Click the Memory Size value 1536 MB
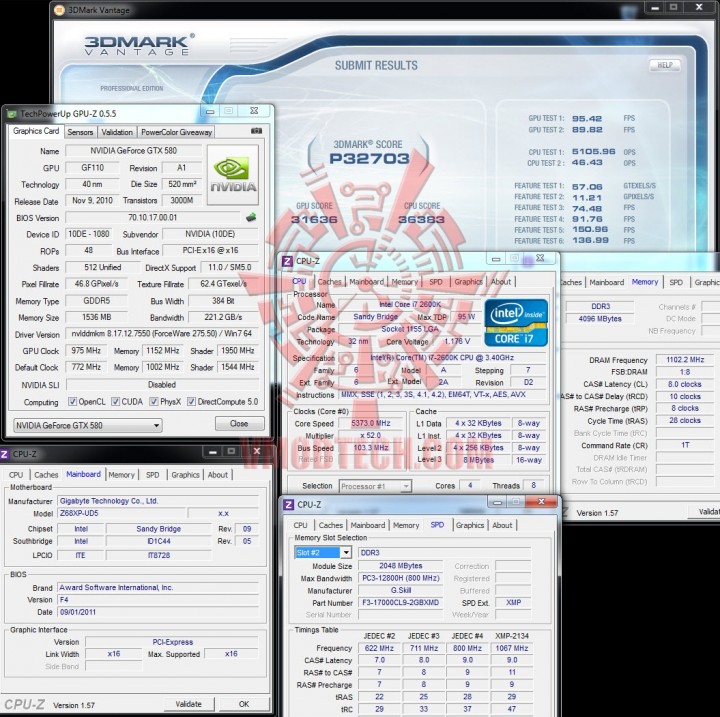Viewport: 720px width, 717px height. [96, 317]
